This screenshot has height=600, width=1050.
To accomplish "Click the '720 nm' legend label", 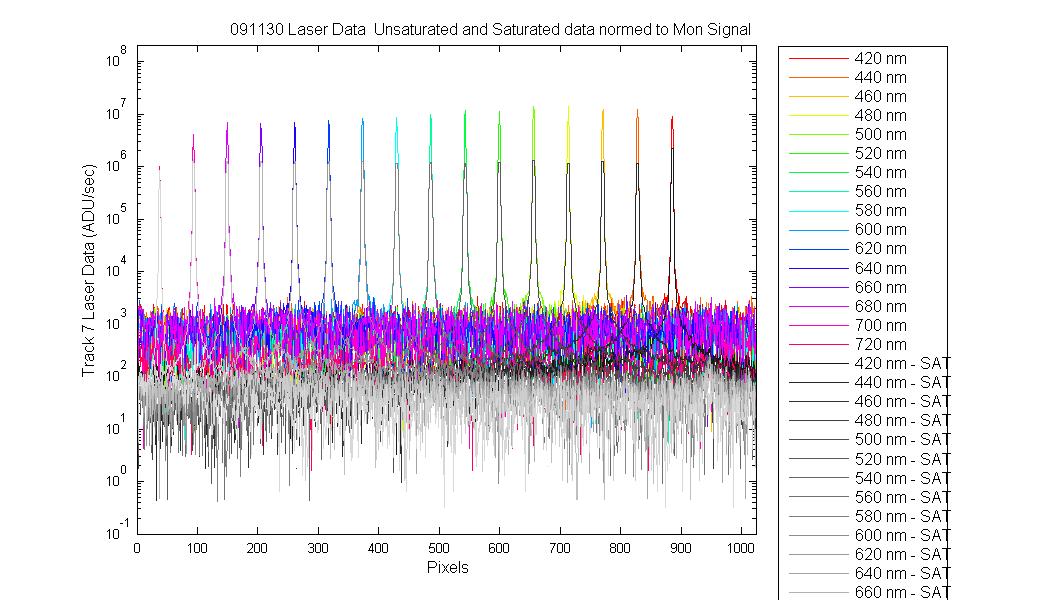I will [x=880, y=345].
